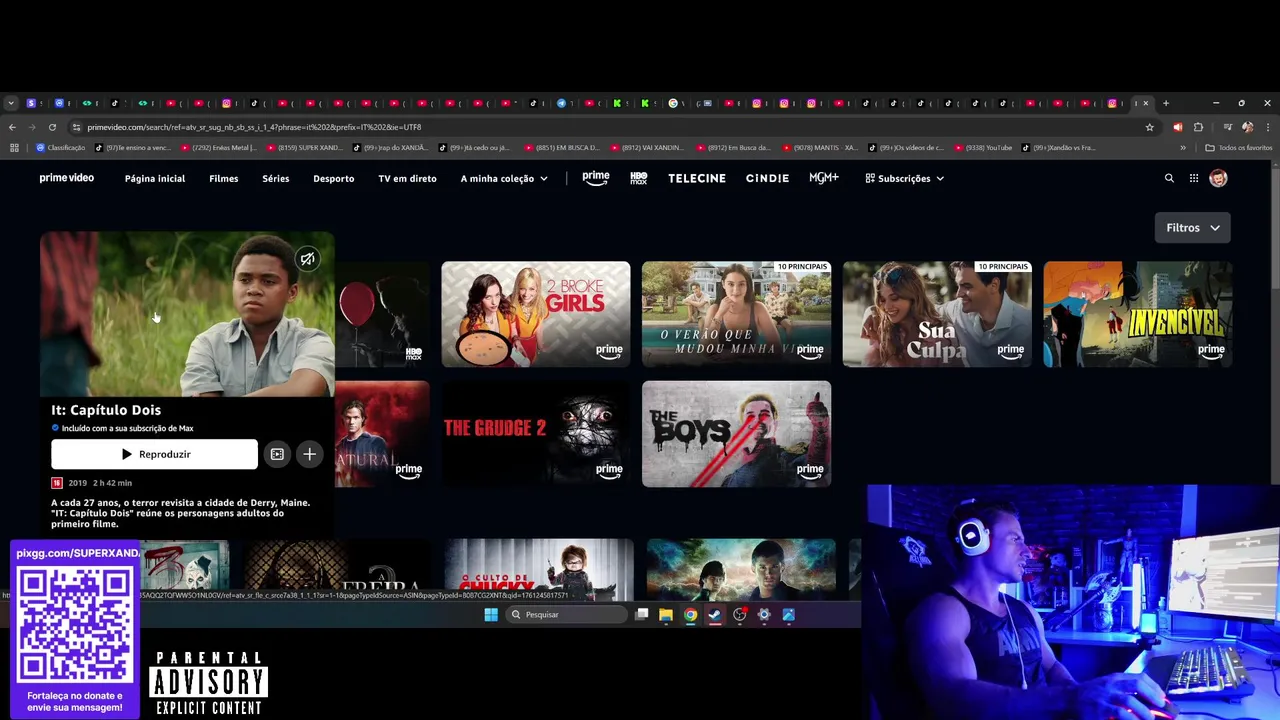Viewport: 1280px width, 720px height.
Task: Go to Página inicial tab
Action: coord(155,178)
